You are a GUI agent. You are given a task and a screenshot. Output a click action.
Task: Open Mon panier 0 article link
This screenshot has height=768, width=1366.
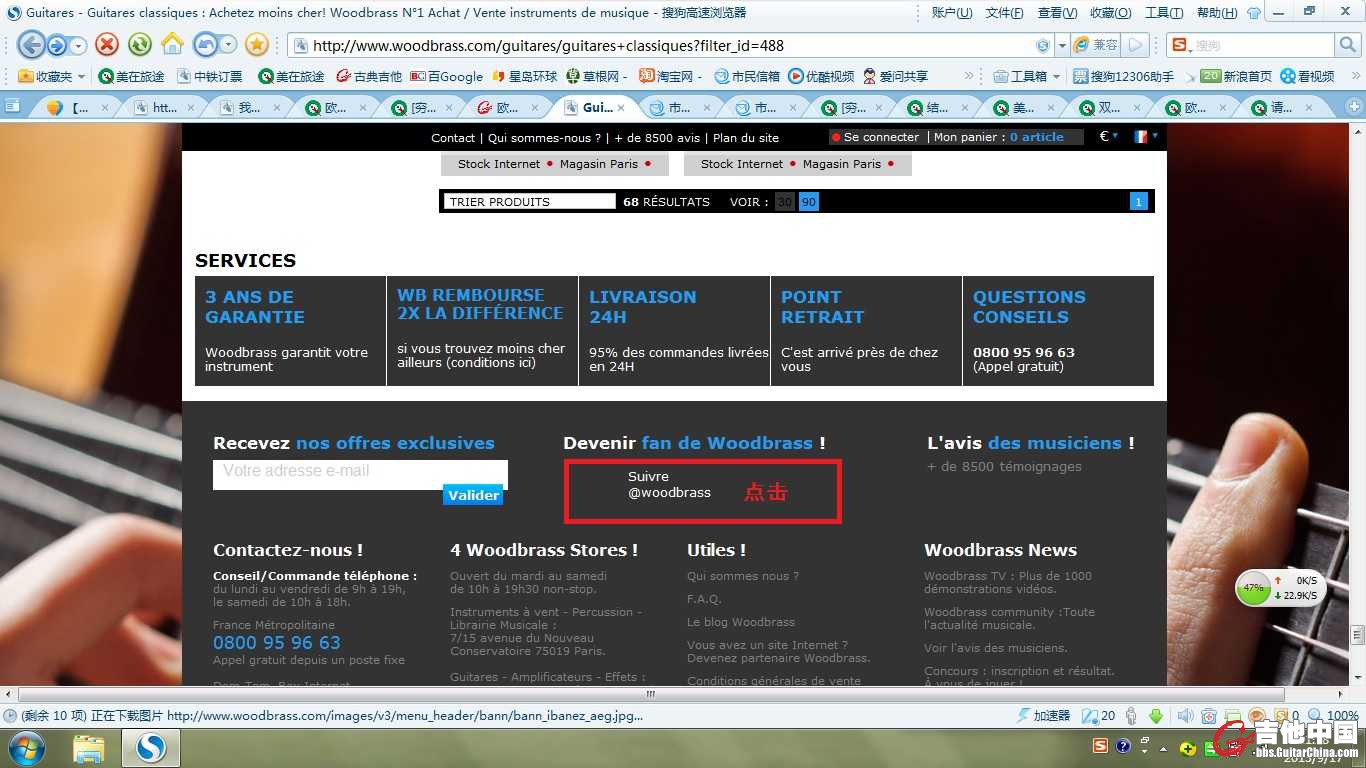click(x=998, y=137)
